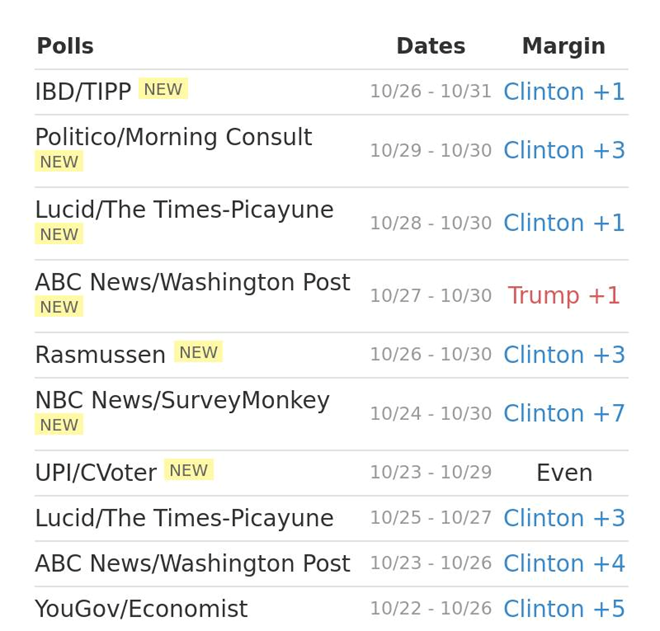Click the 10/24 - 10/30 date range
This screenshot has height=631, width=660.
(x=430, y=414)
